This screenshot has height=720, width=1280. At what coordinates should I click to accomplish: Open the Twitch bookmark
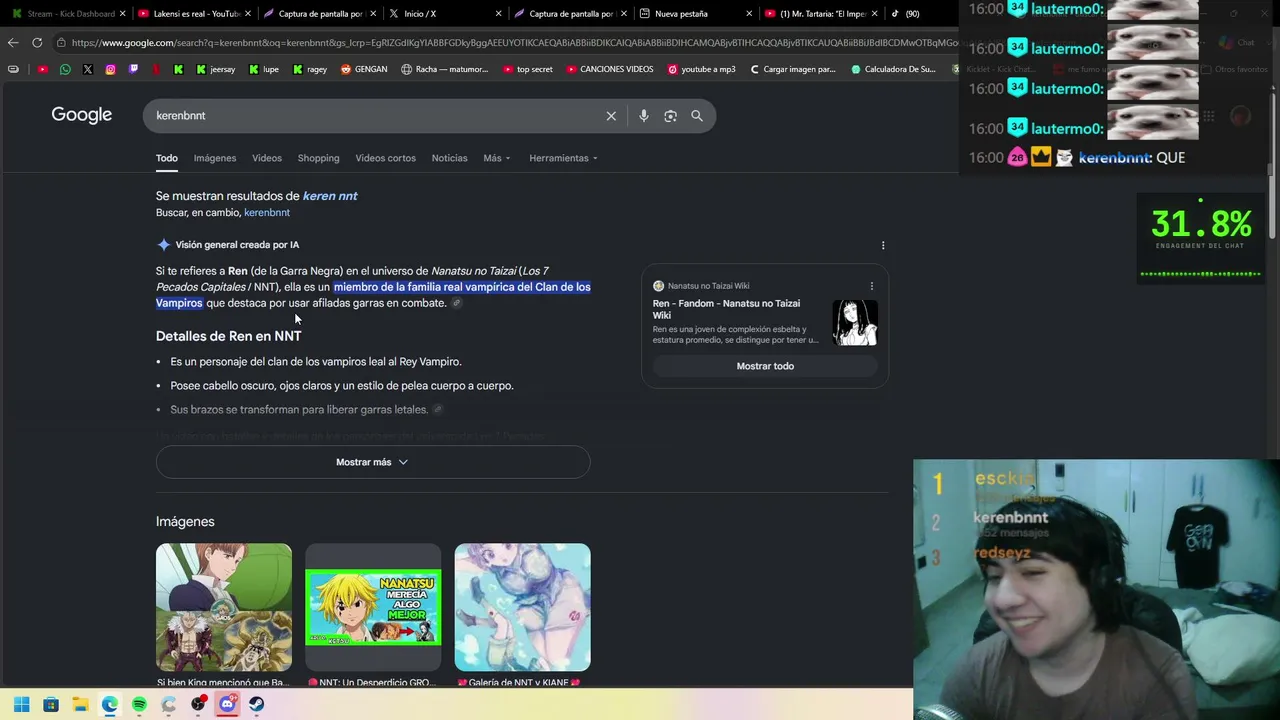pyautogui.click(x=133, y=69)
